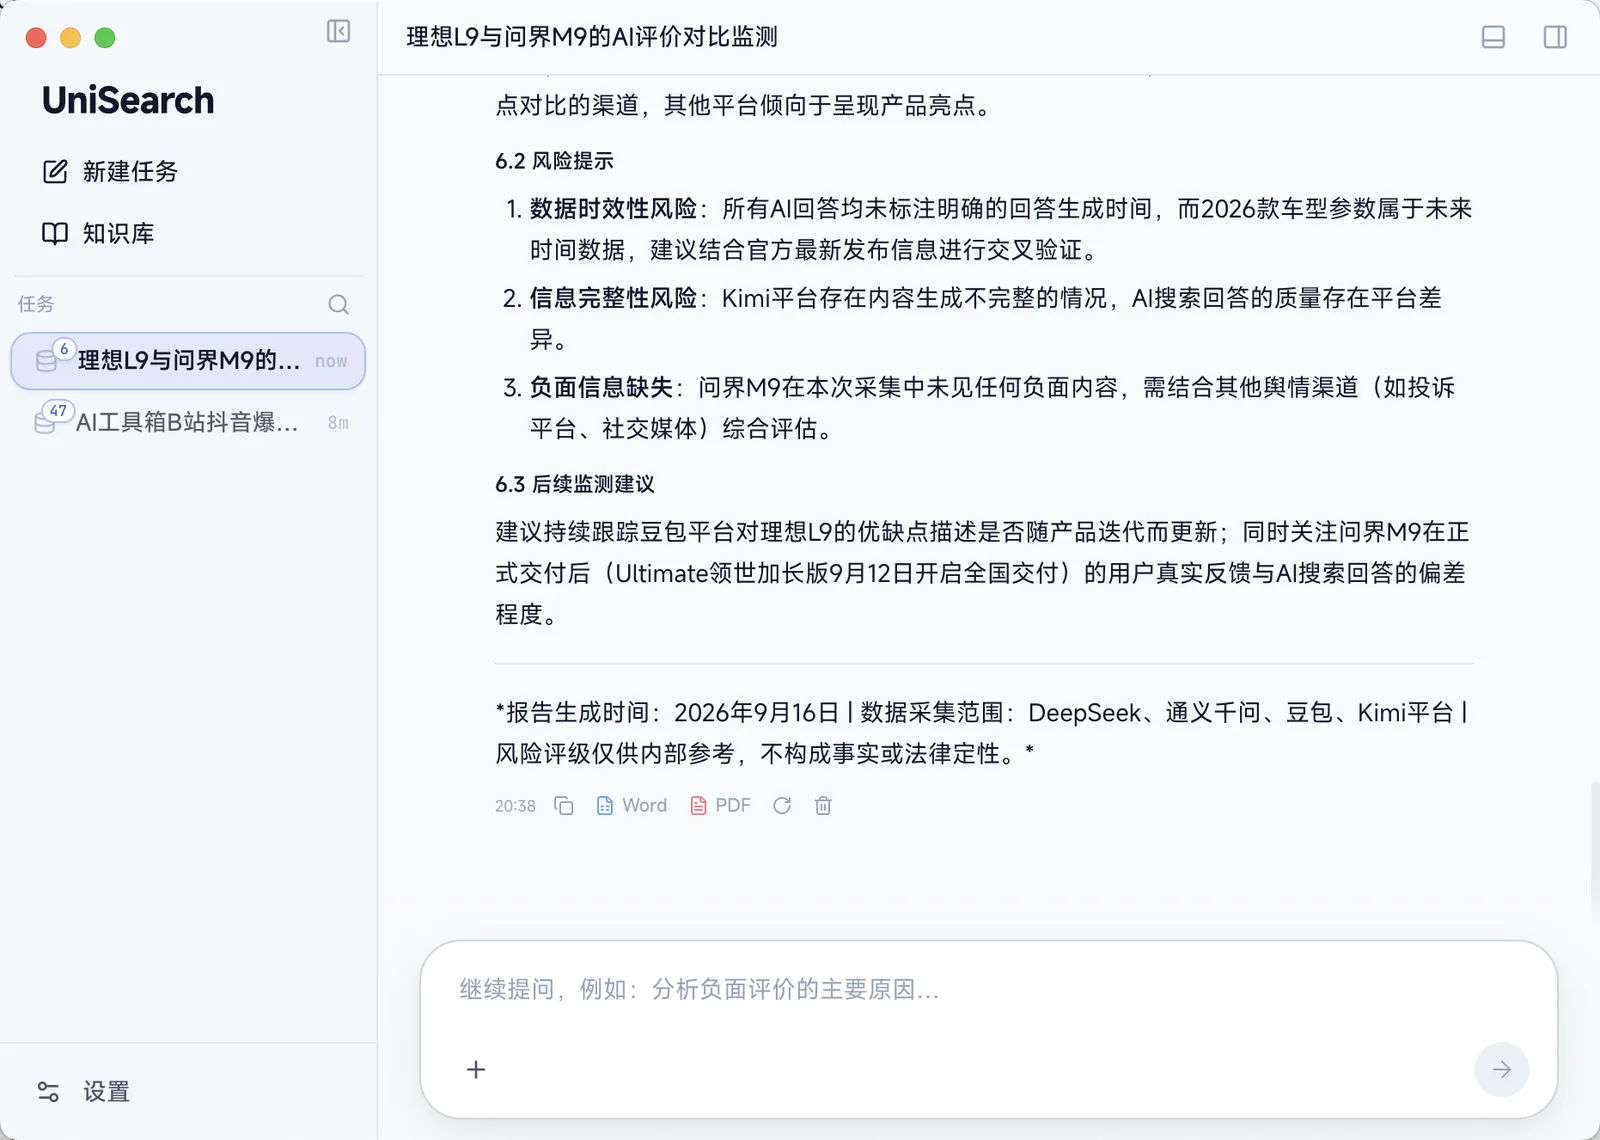Image resolution: width=1600 pixels, height=1140 pixels.
Task: Click the 信息完整性风险 bold text
Action: click(613, 298)
